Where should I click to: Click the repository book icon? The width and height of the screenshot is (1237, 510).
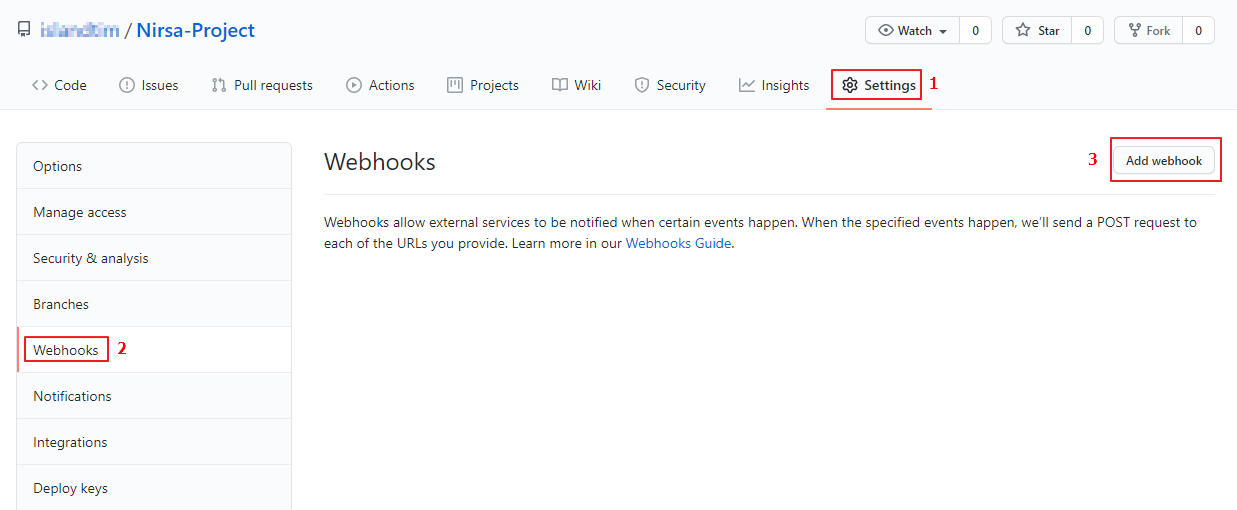[x=24, y=30]
